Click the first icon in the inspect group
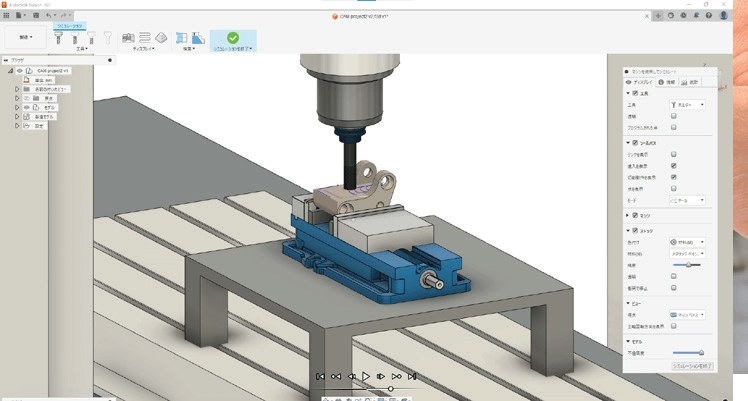The height and width of the screenshot is (401, 748). pyautogui.click(x=181, y=38)
